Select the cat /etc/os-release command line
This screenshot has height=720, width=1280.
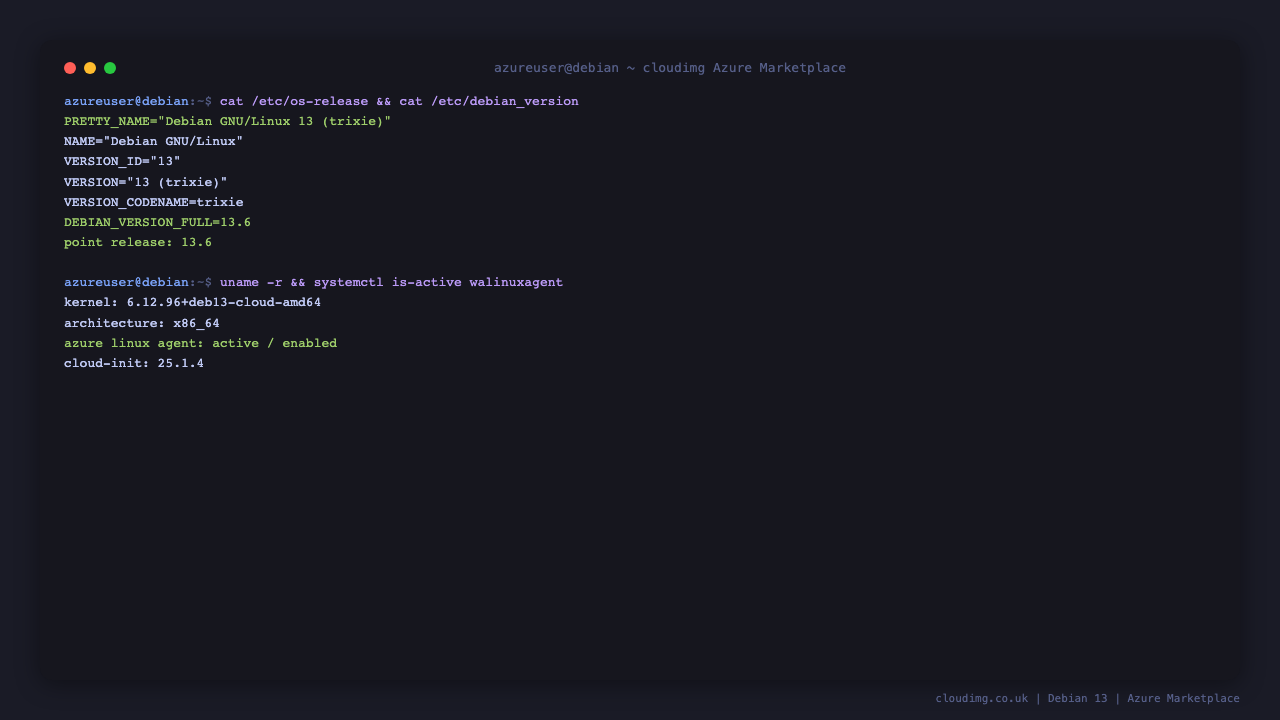(x=321, y=101)
